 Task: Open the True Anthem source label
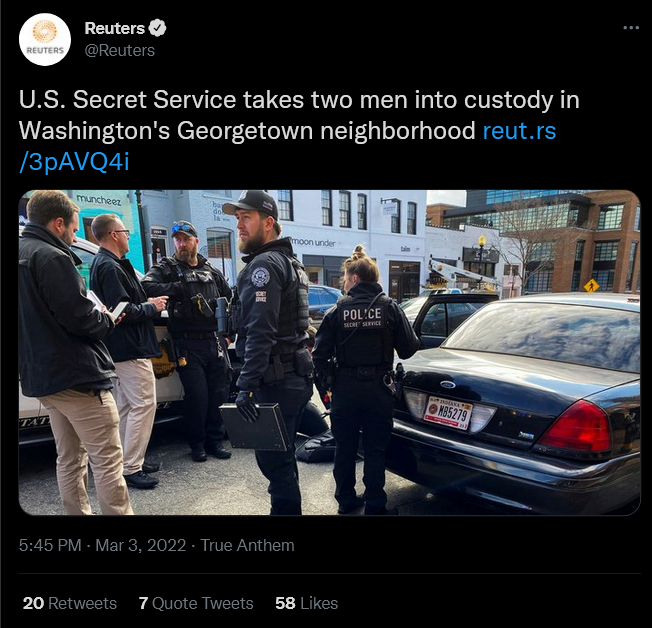pyautogui.click(x=247, y=545)
